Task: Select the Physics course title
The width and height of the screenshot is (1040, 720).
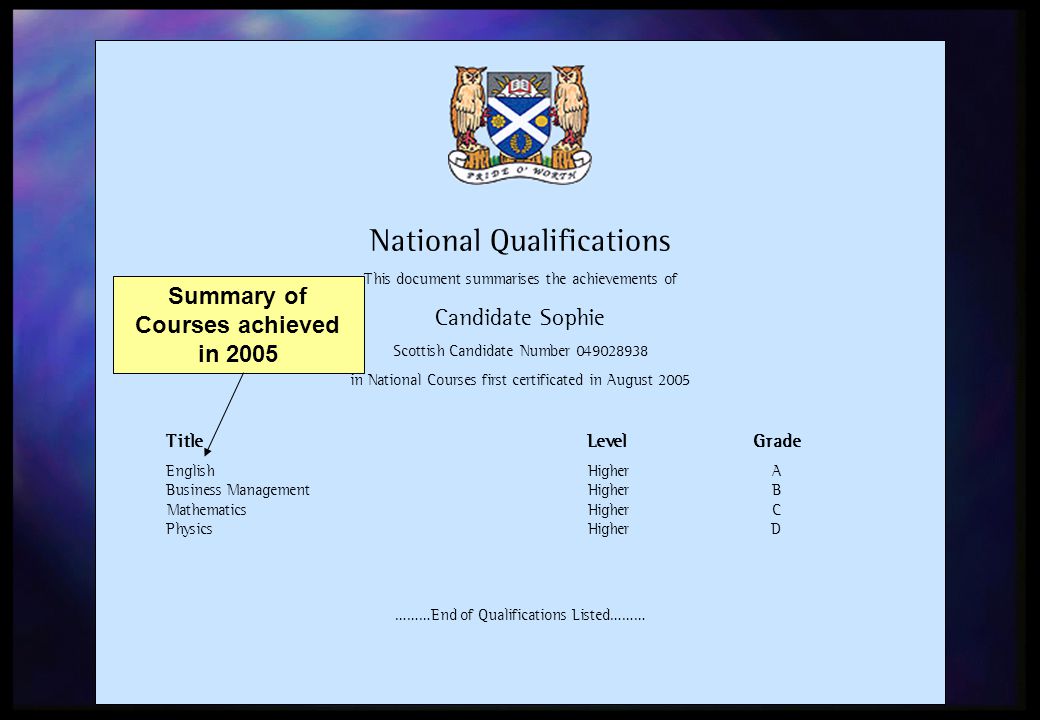Action: point(189,529)
